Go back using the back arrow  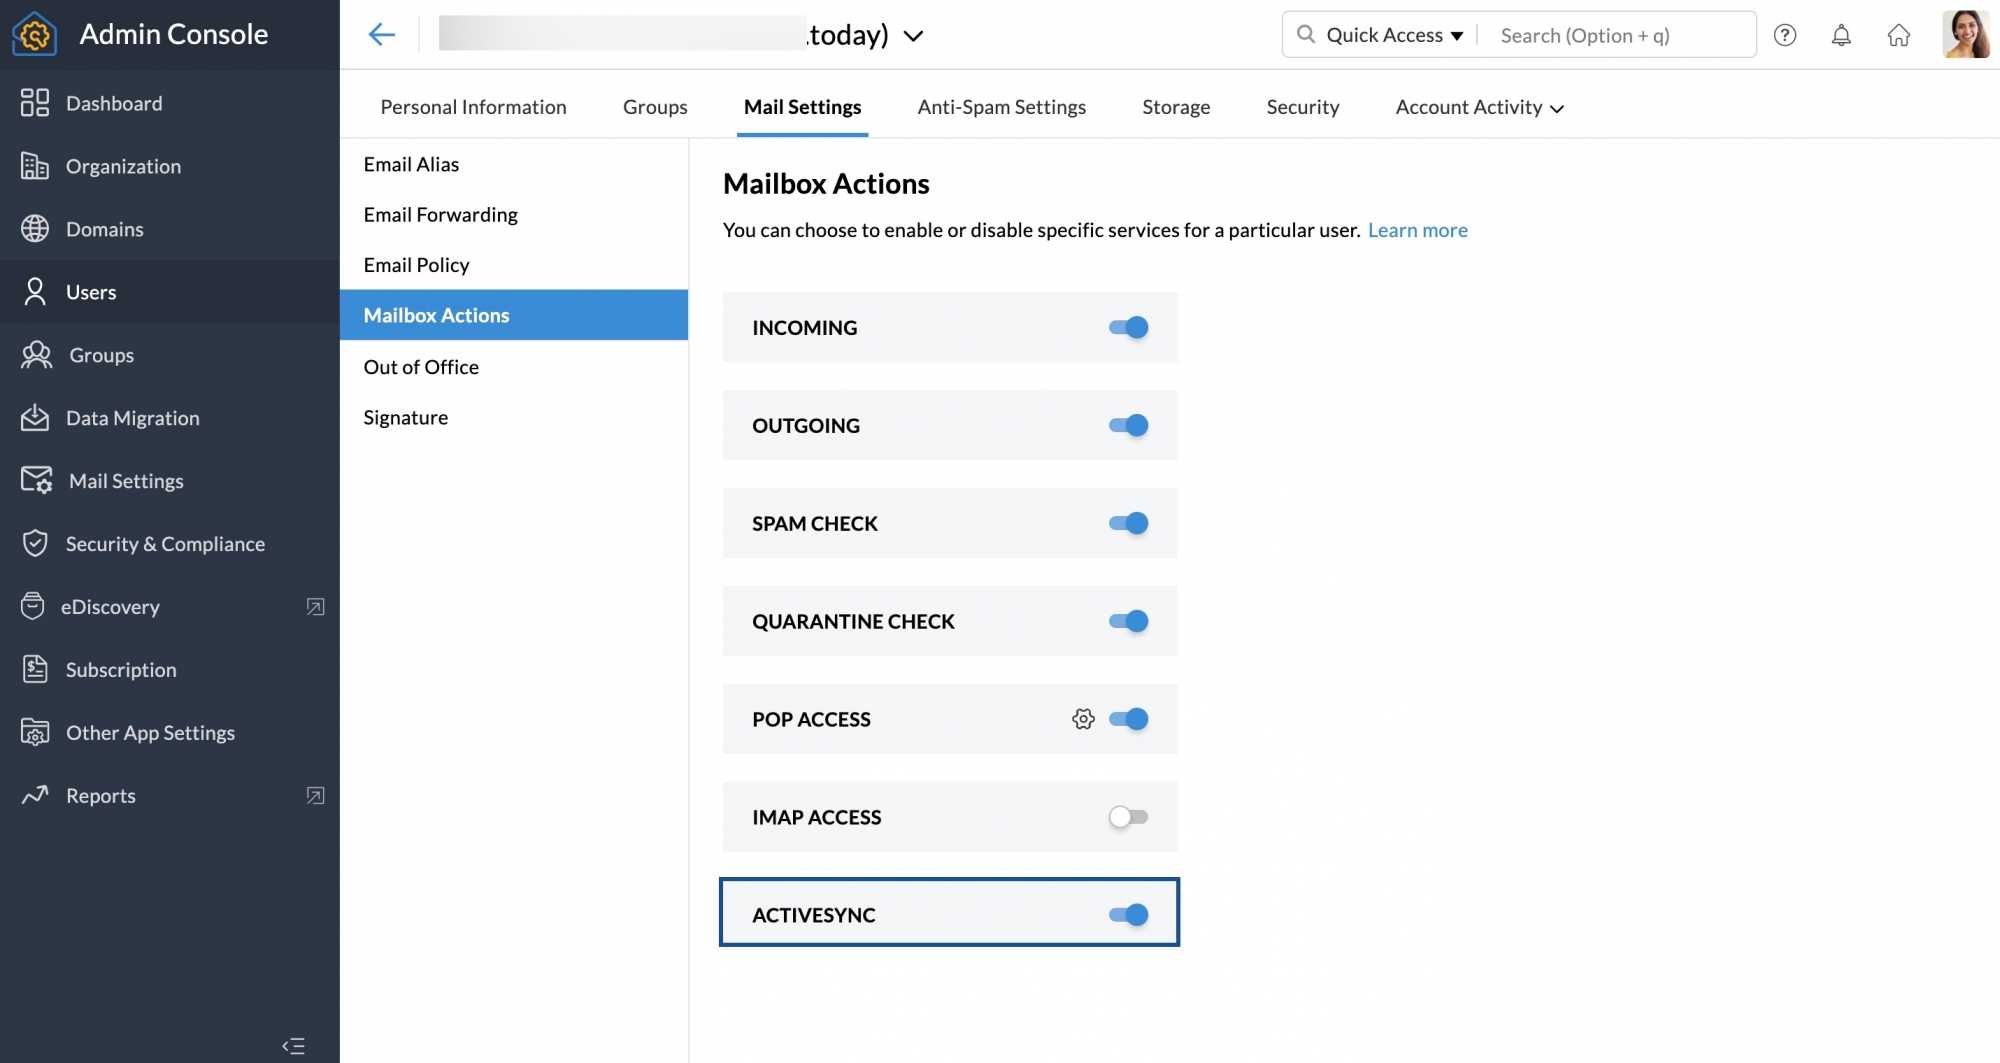(381, 34)
